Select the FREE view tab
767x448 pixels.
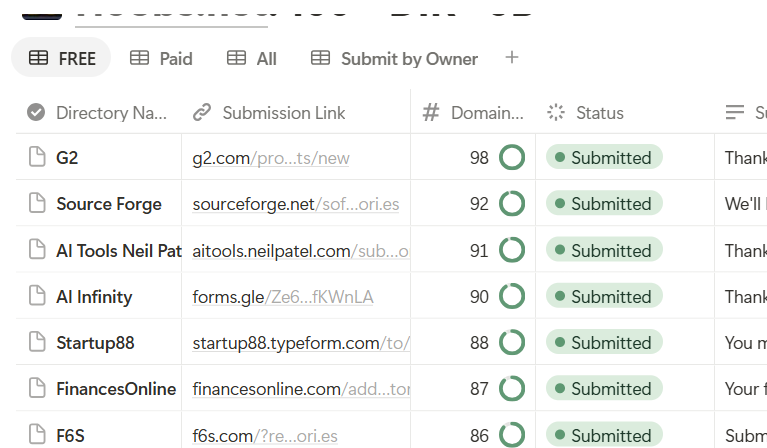61,58
